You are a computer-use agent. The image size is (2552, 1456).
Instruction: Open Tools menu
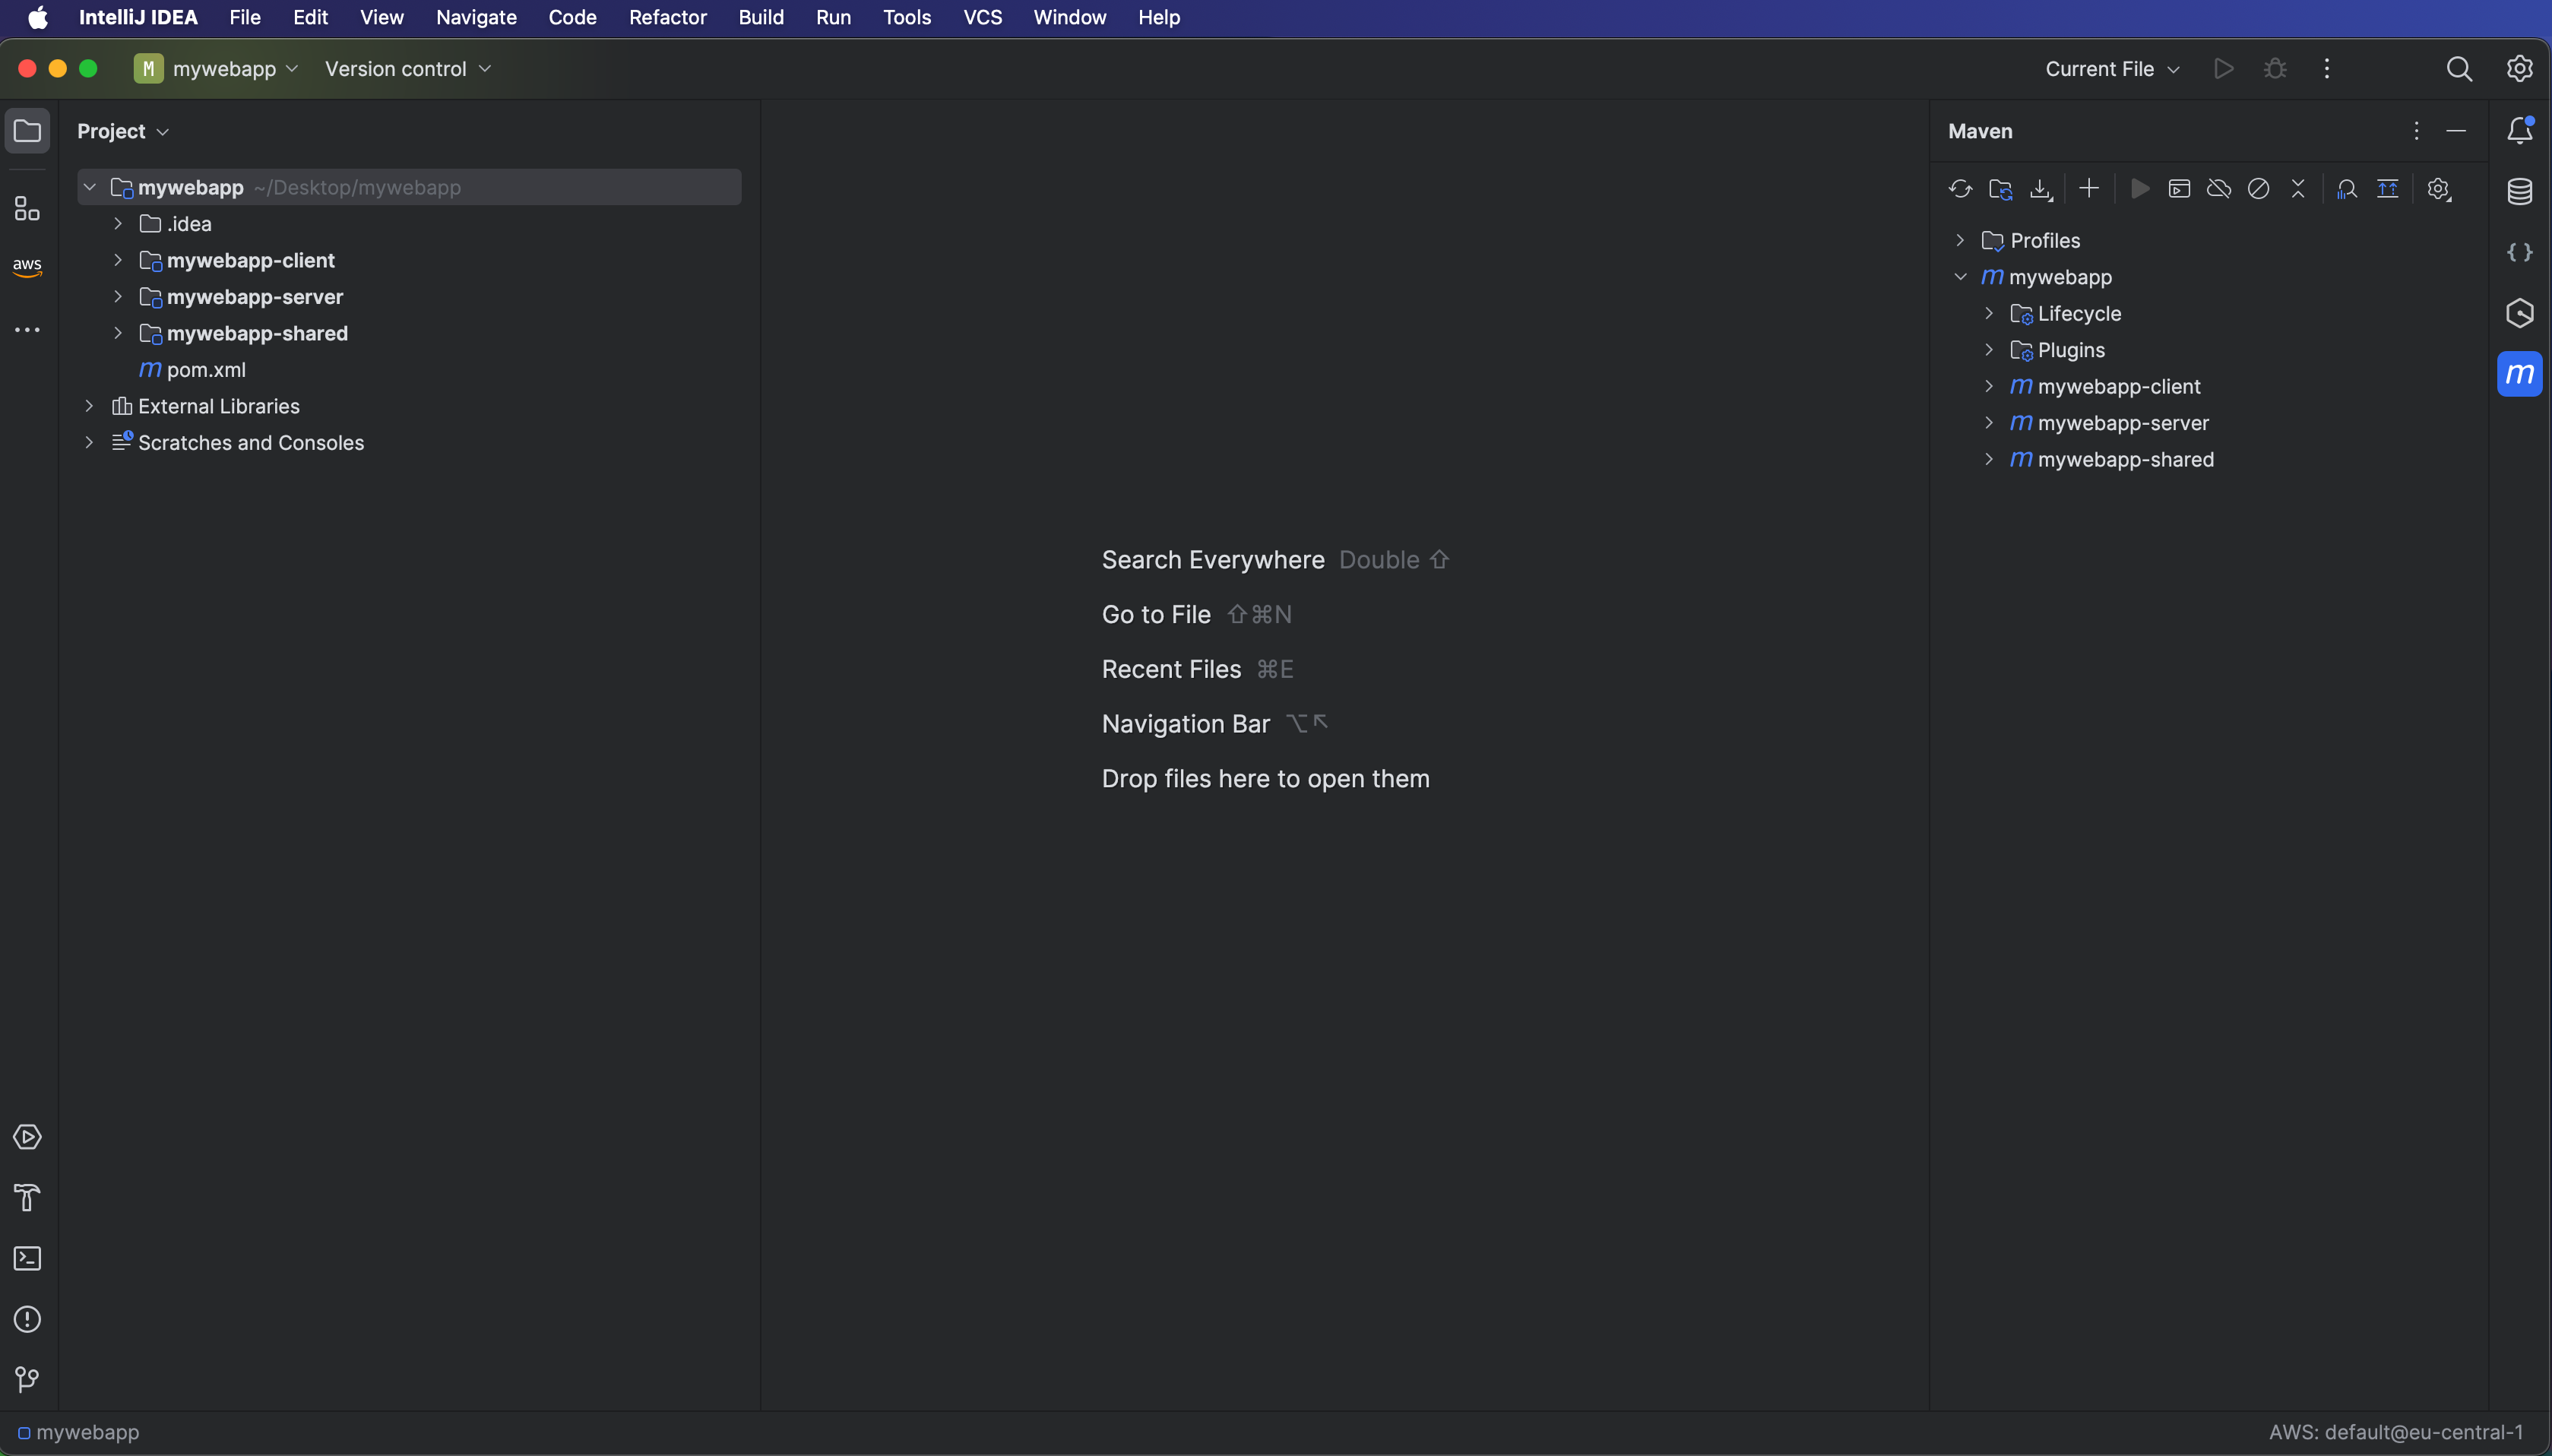pyautogui.click(x=907, y=17)
